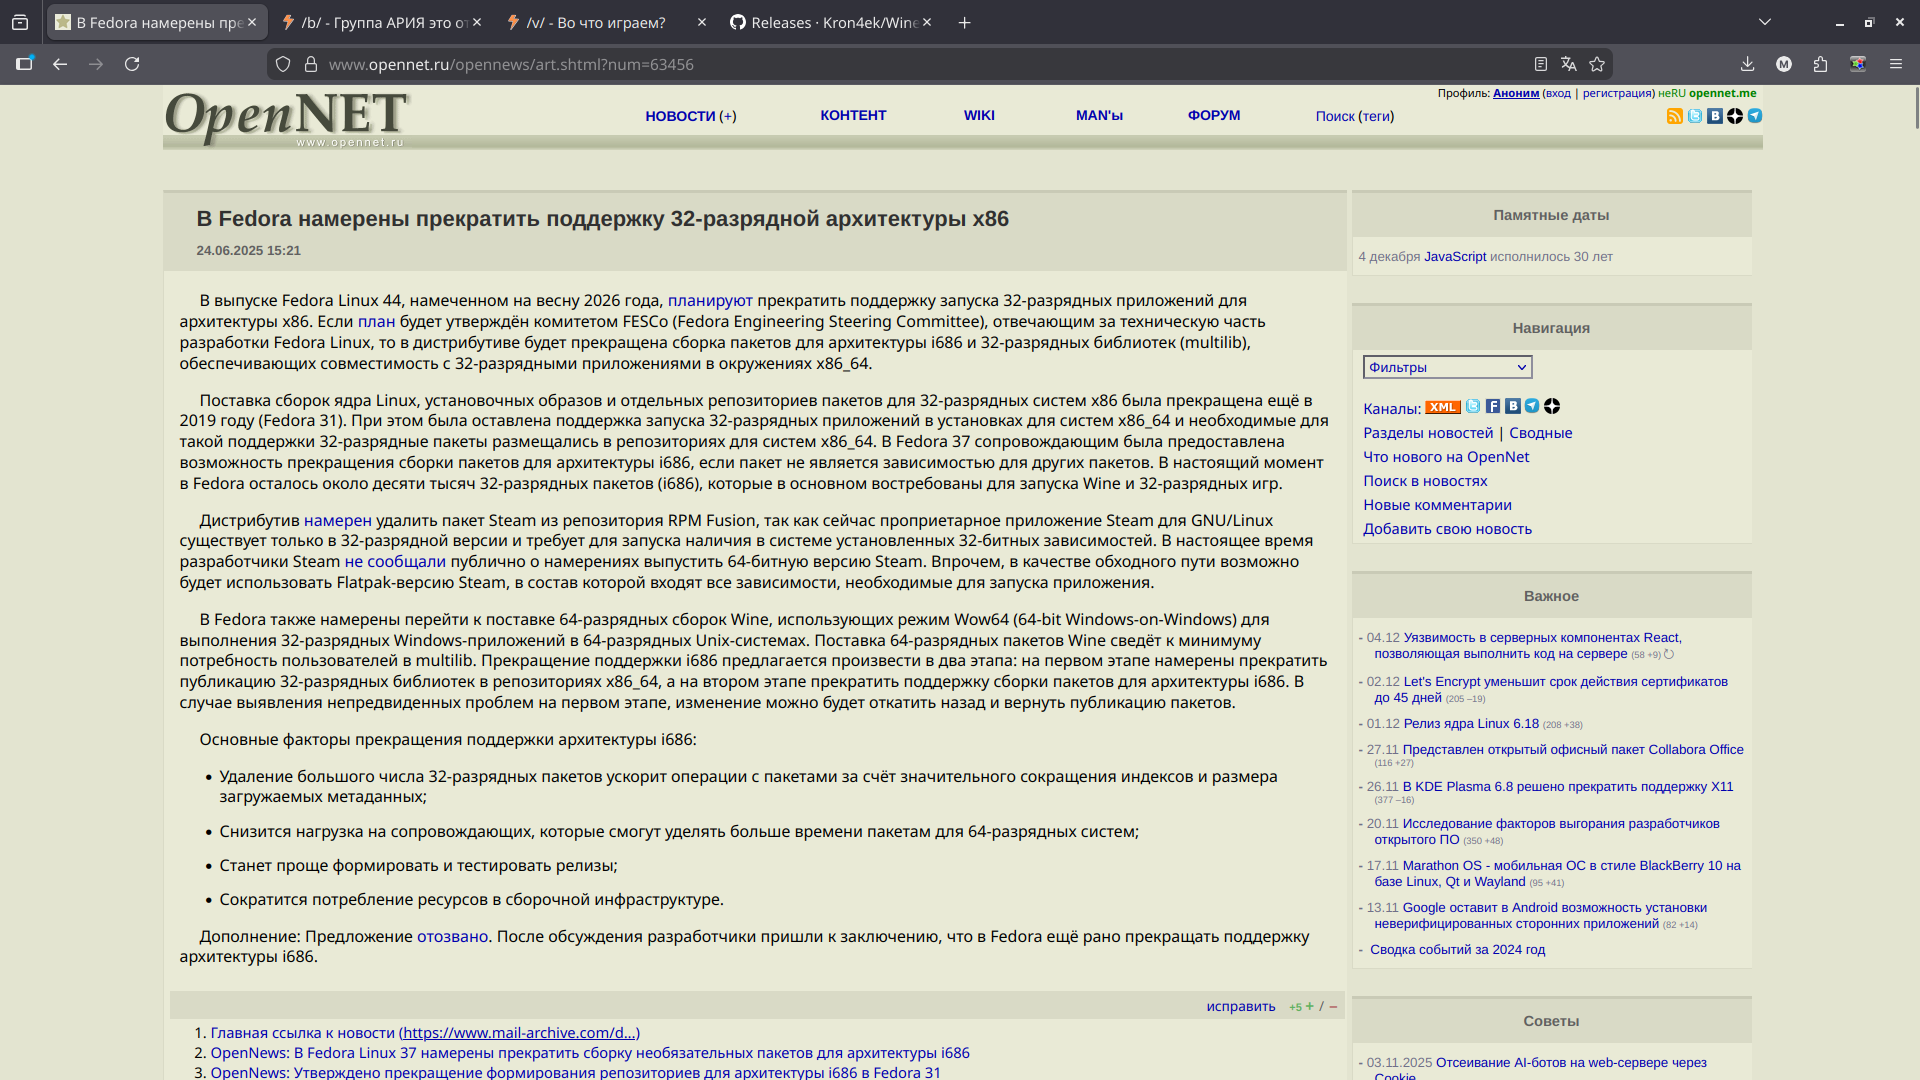Viewport: 1920px width, 1080px height.
Task: Reload the current page
Action: [132, 64]
